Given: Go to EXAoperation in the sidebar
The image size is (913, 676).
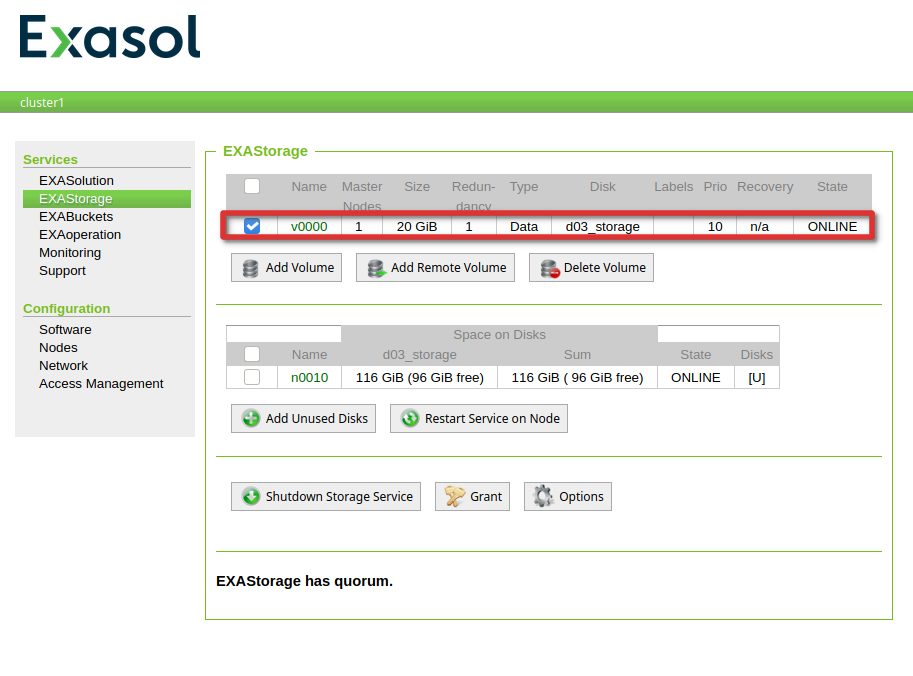Looking at the screenshot, I should 80,235.
